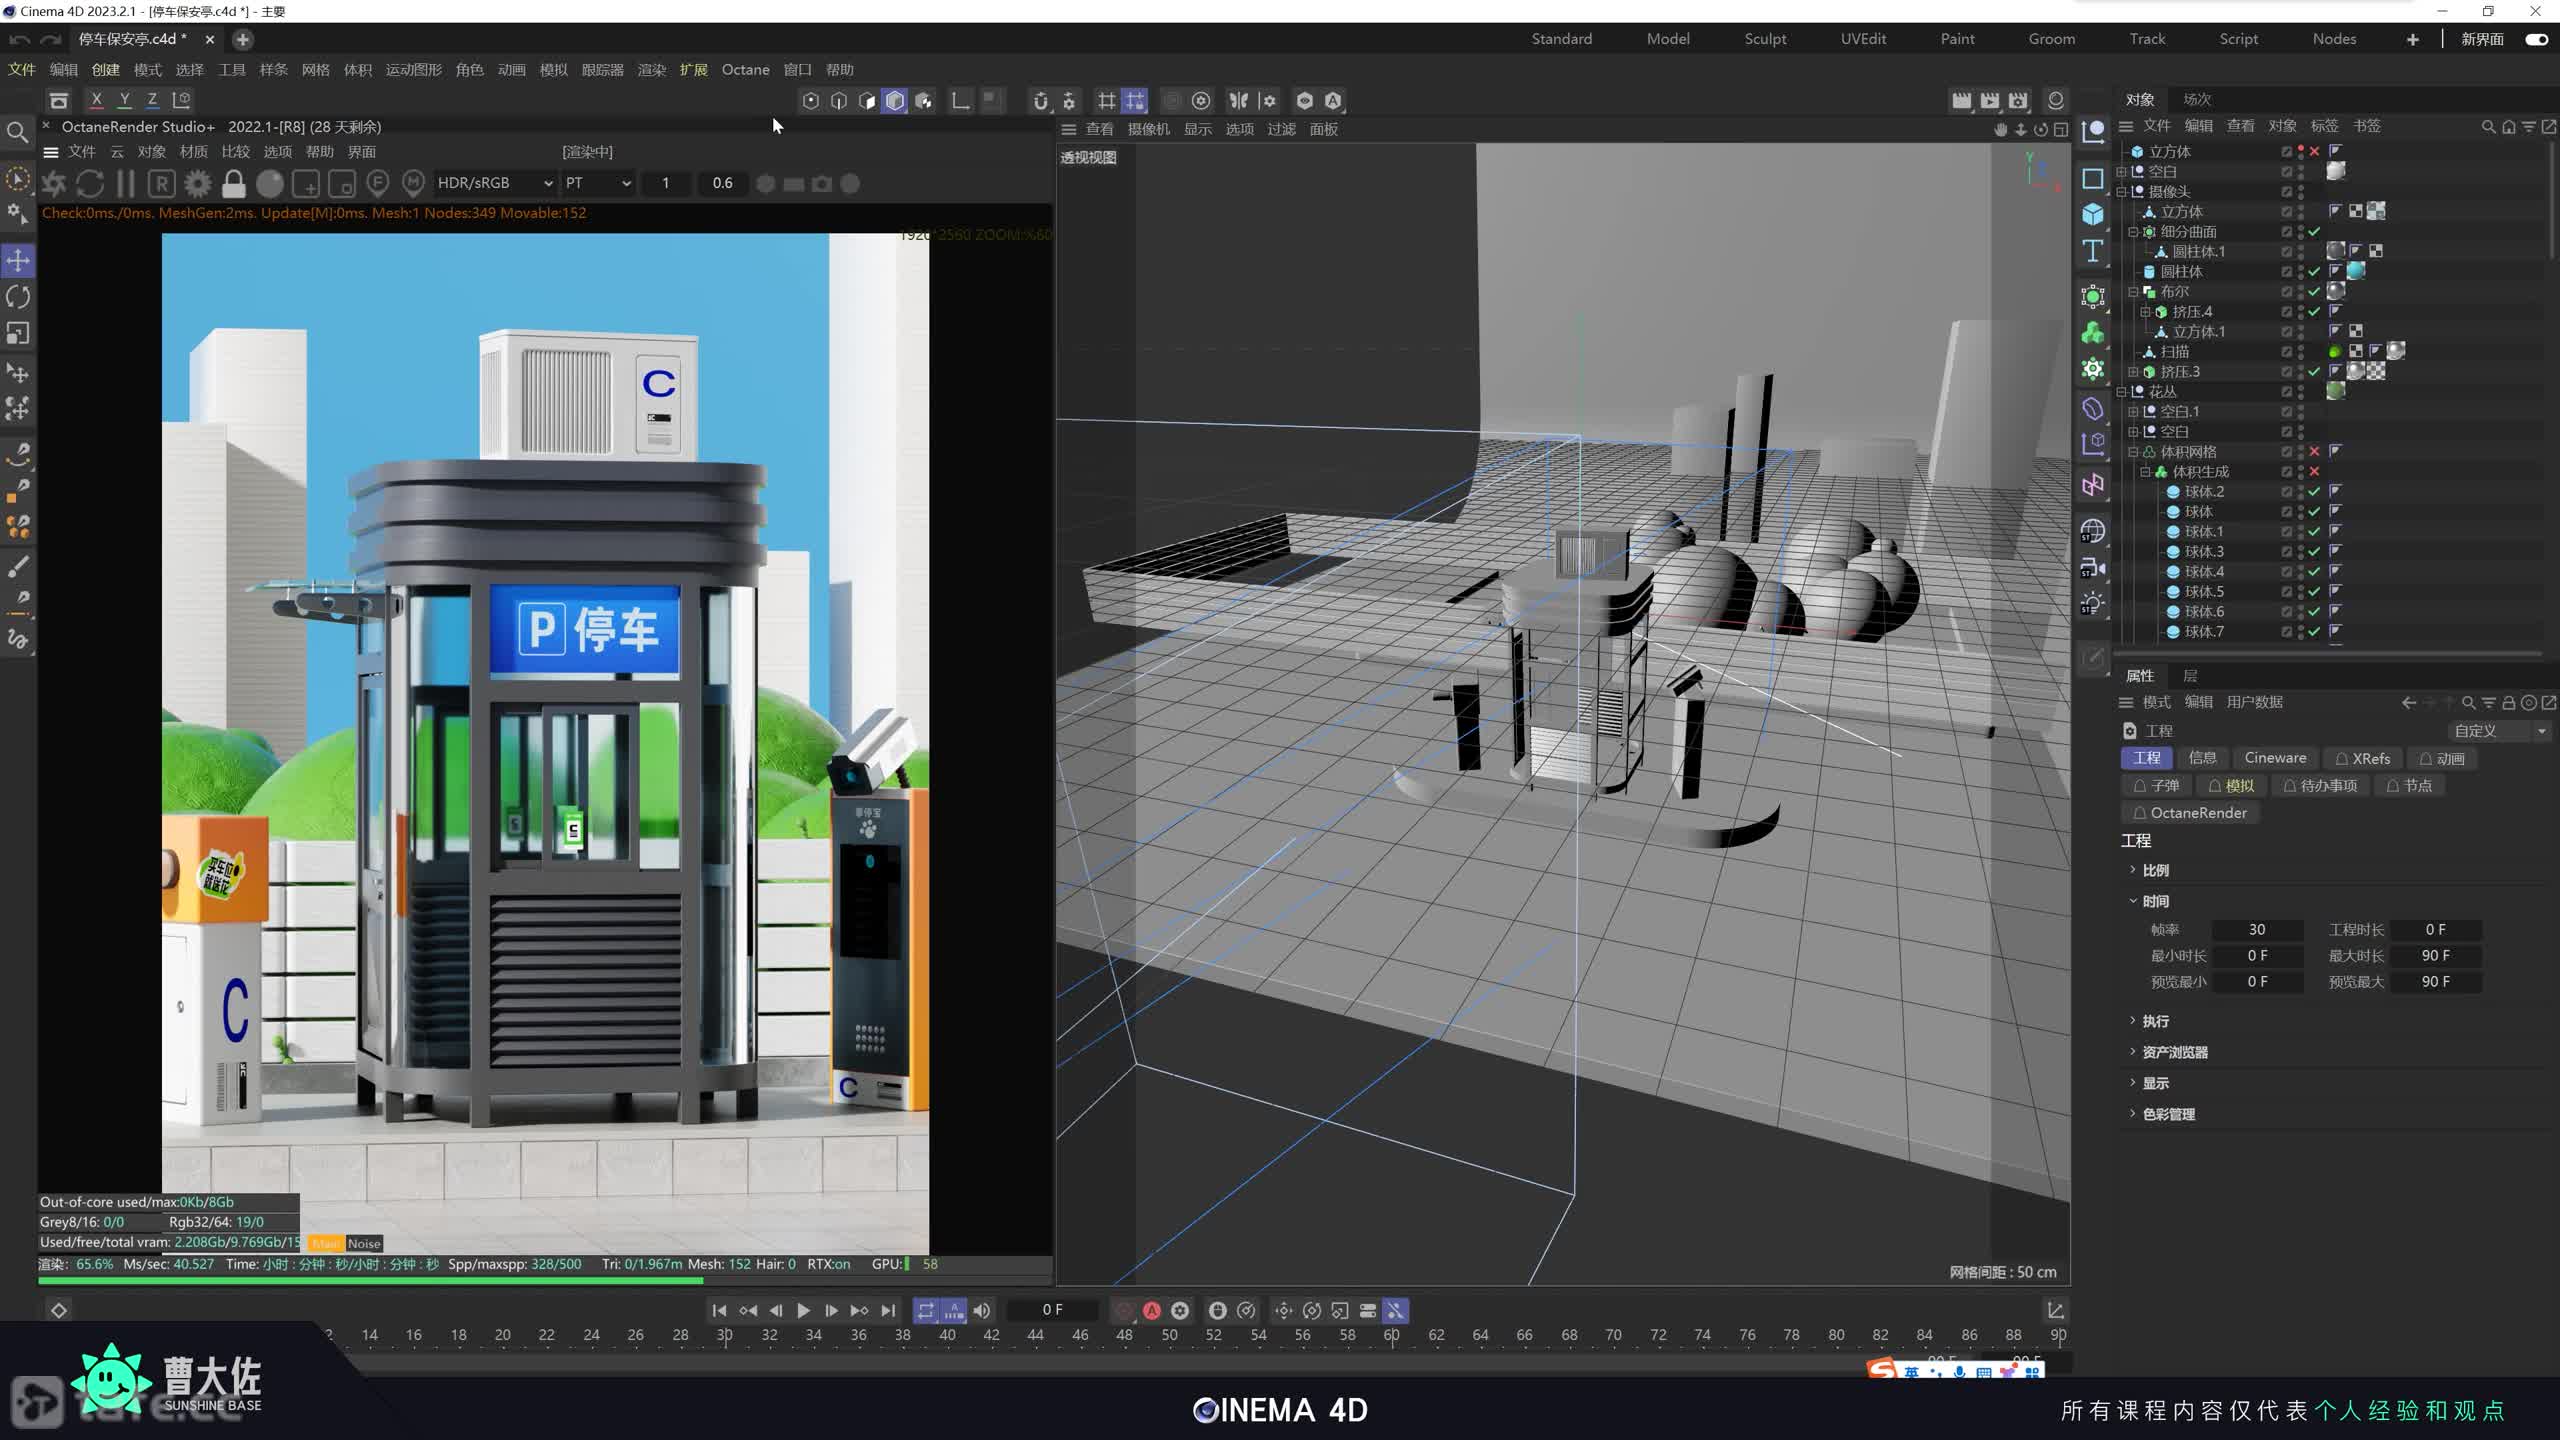Click the 帧率 input field

tap(2256, 930)
